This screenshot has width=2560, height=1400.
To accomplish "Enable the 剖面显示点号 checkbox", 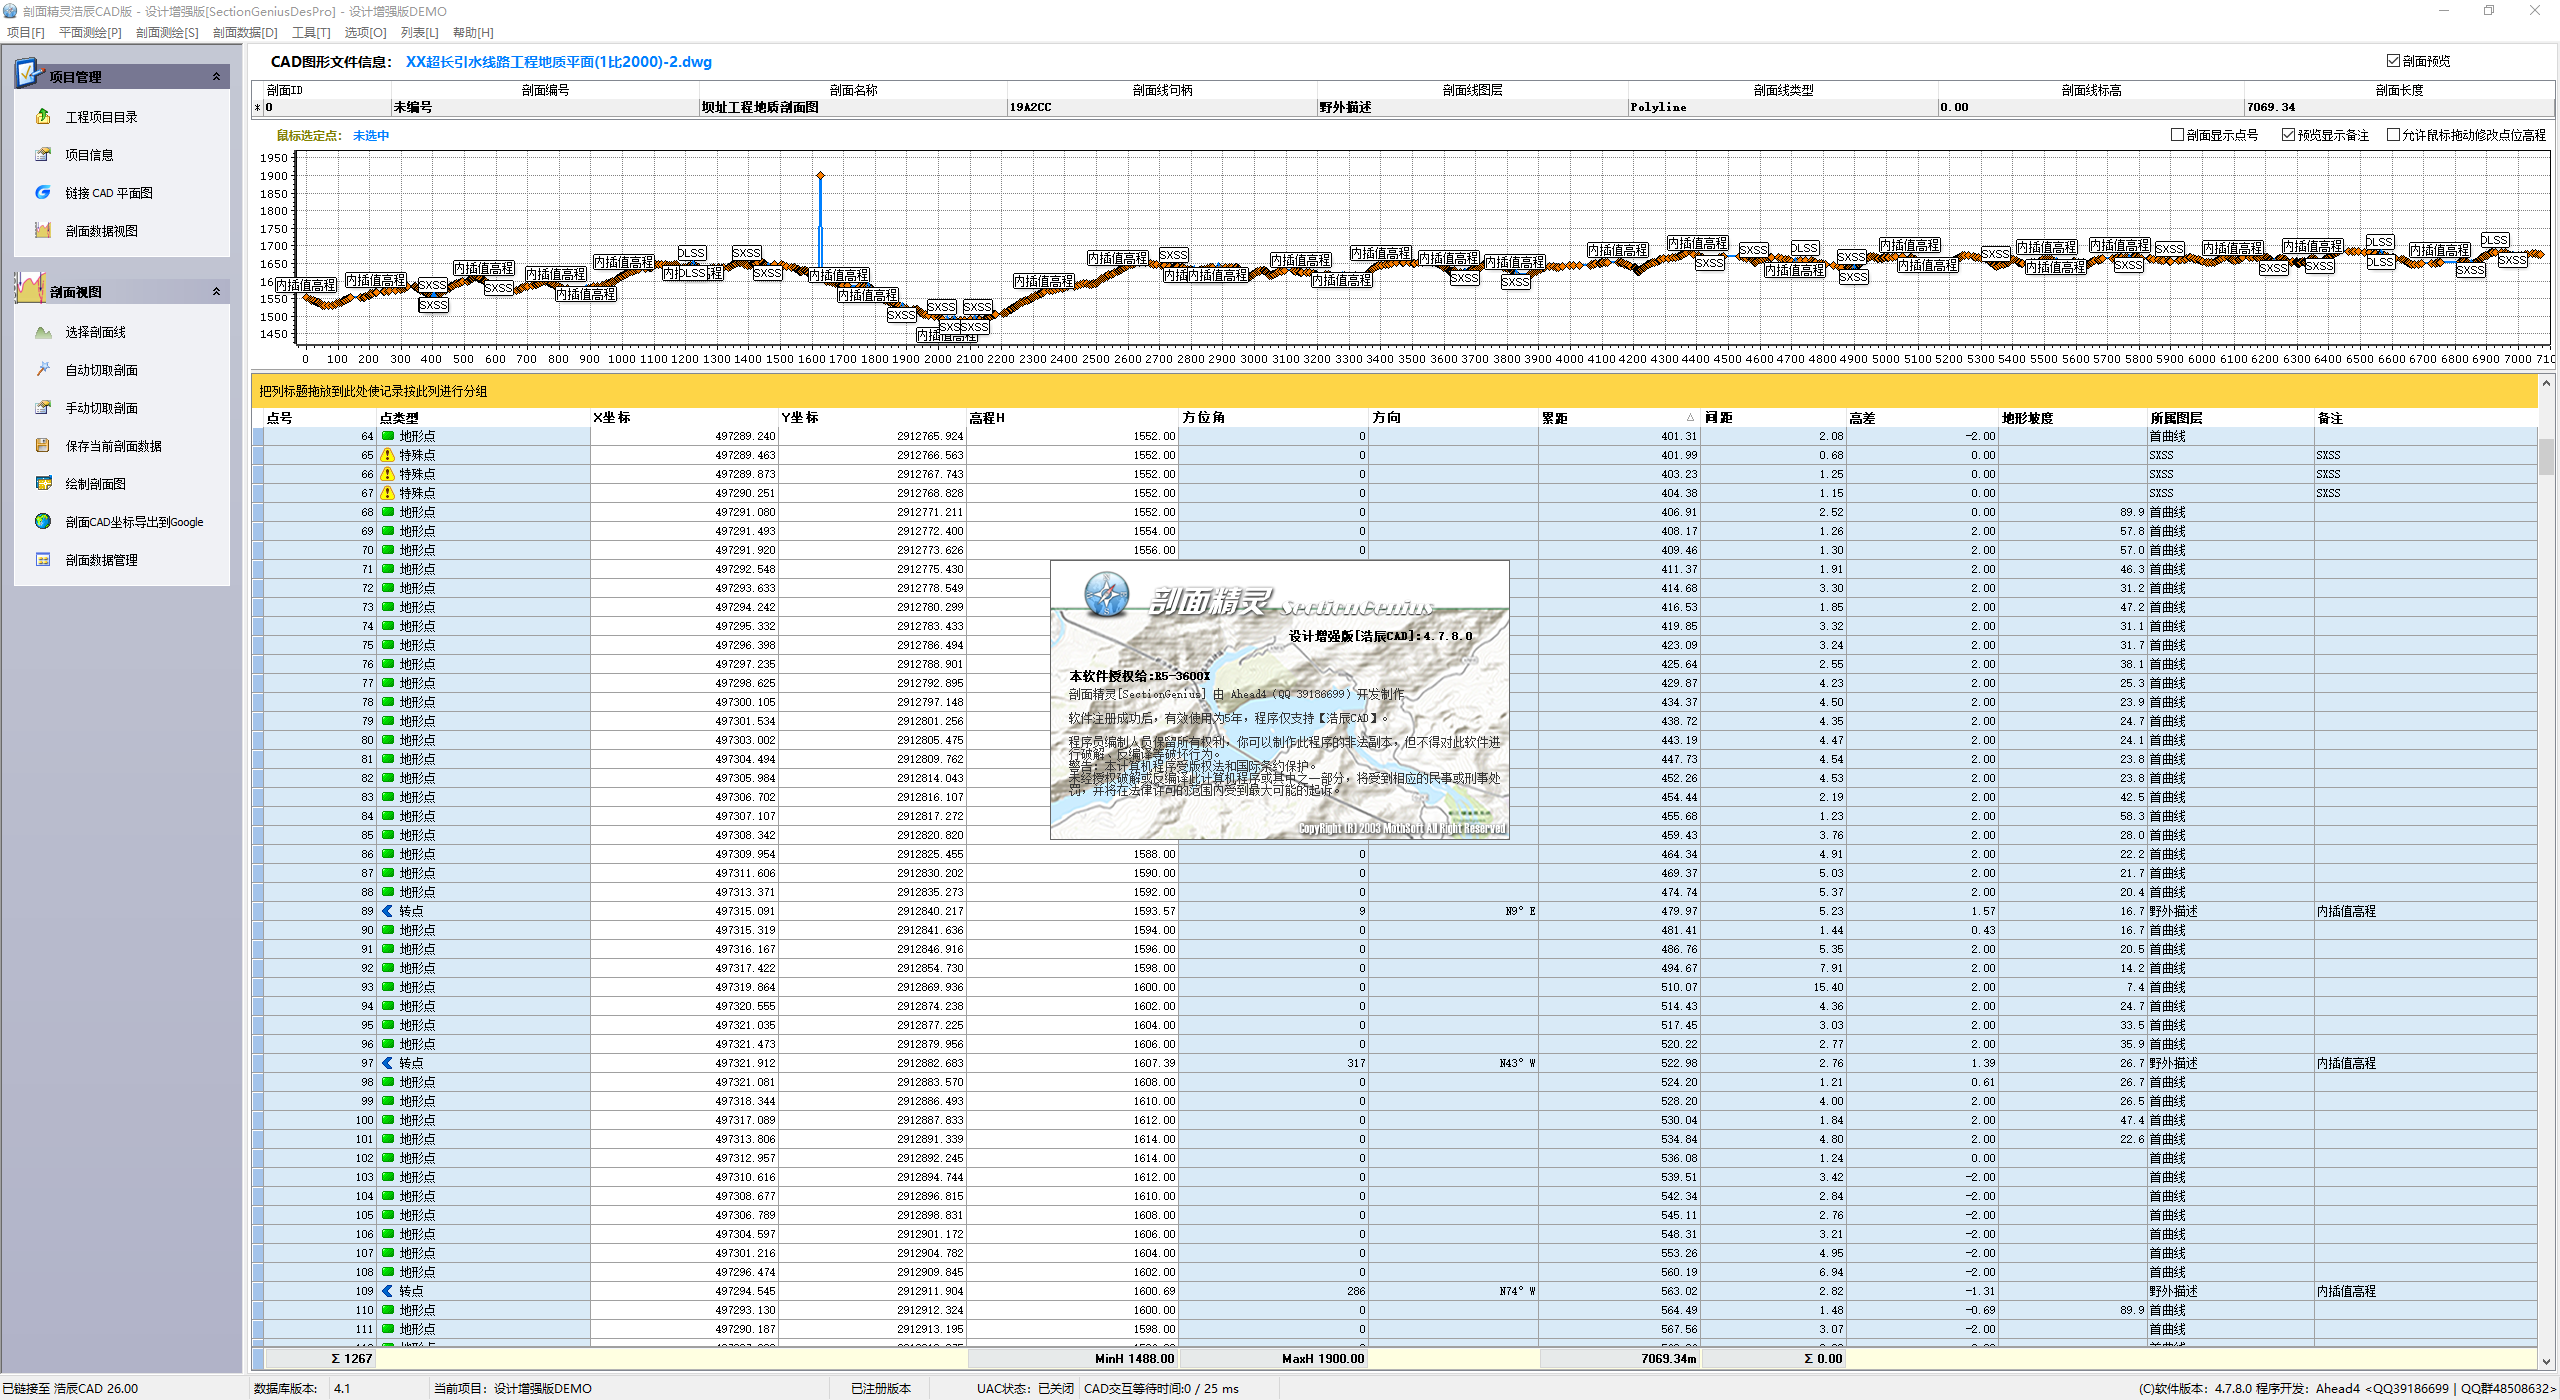I will [x=2177, y=135].
